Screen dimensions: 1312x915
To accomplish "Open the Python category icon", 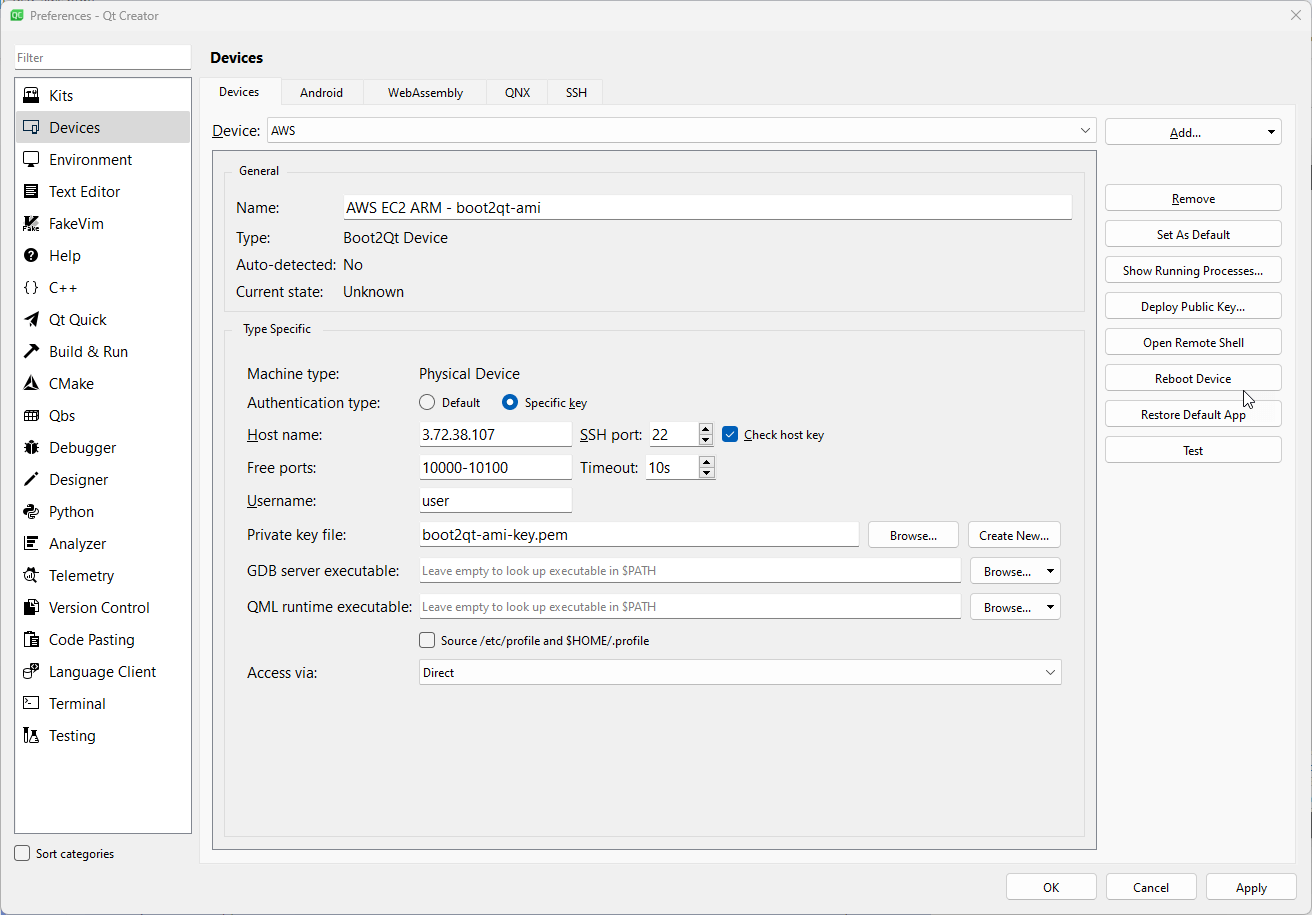I will coord(31,512).
